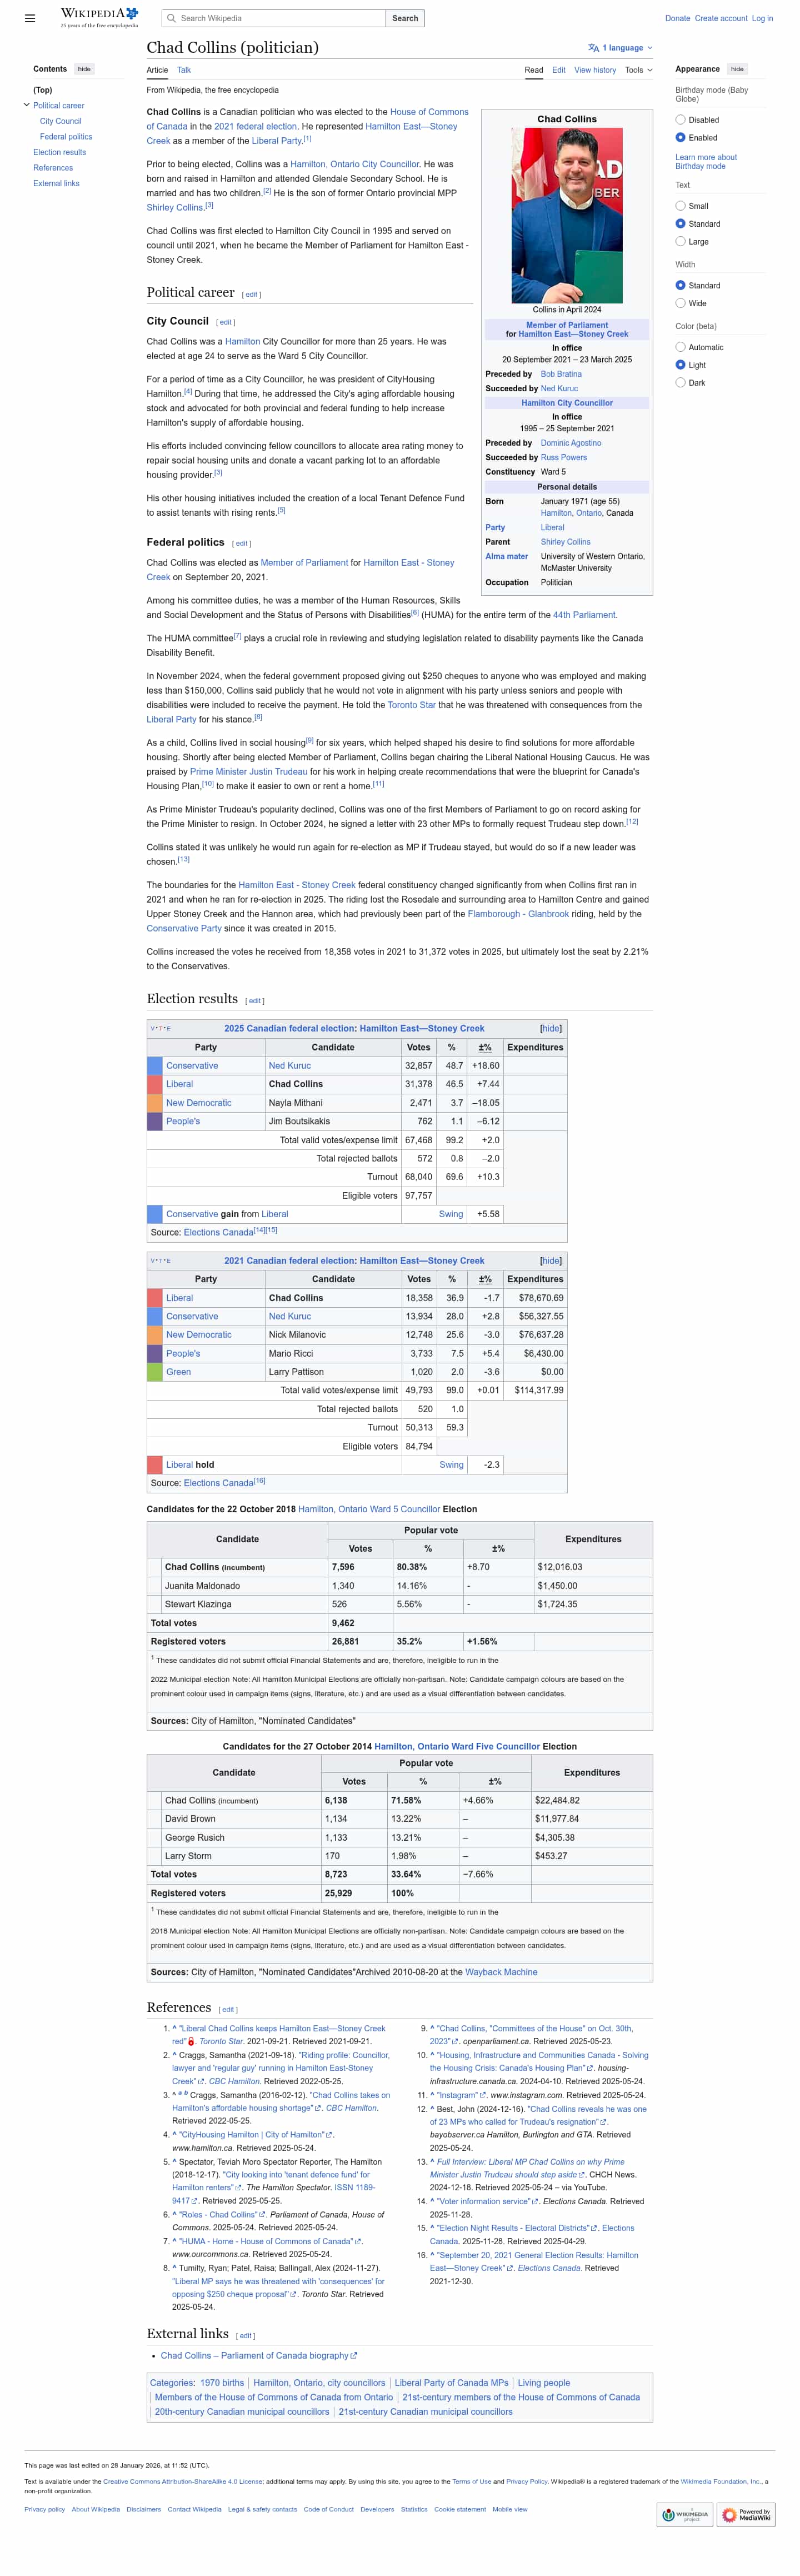Select the Enabled birthday mode option
The height and width of the screenshot is (2576, 800).
[x=680, y=138]
